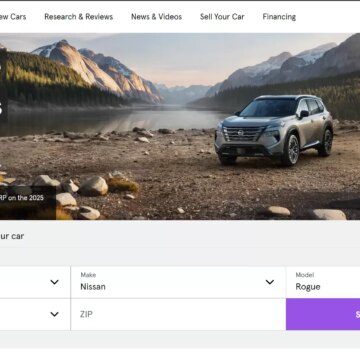
Task: Expand the Make dropdown showing Nissan
Action: click(178, 282)
